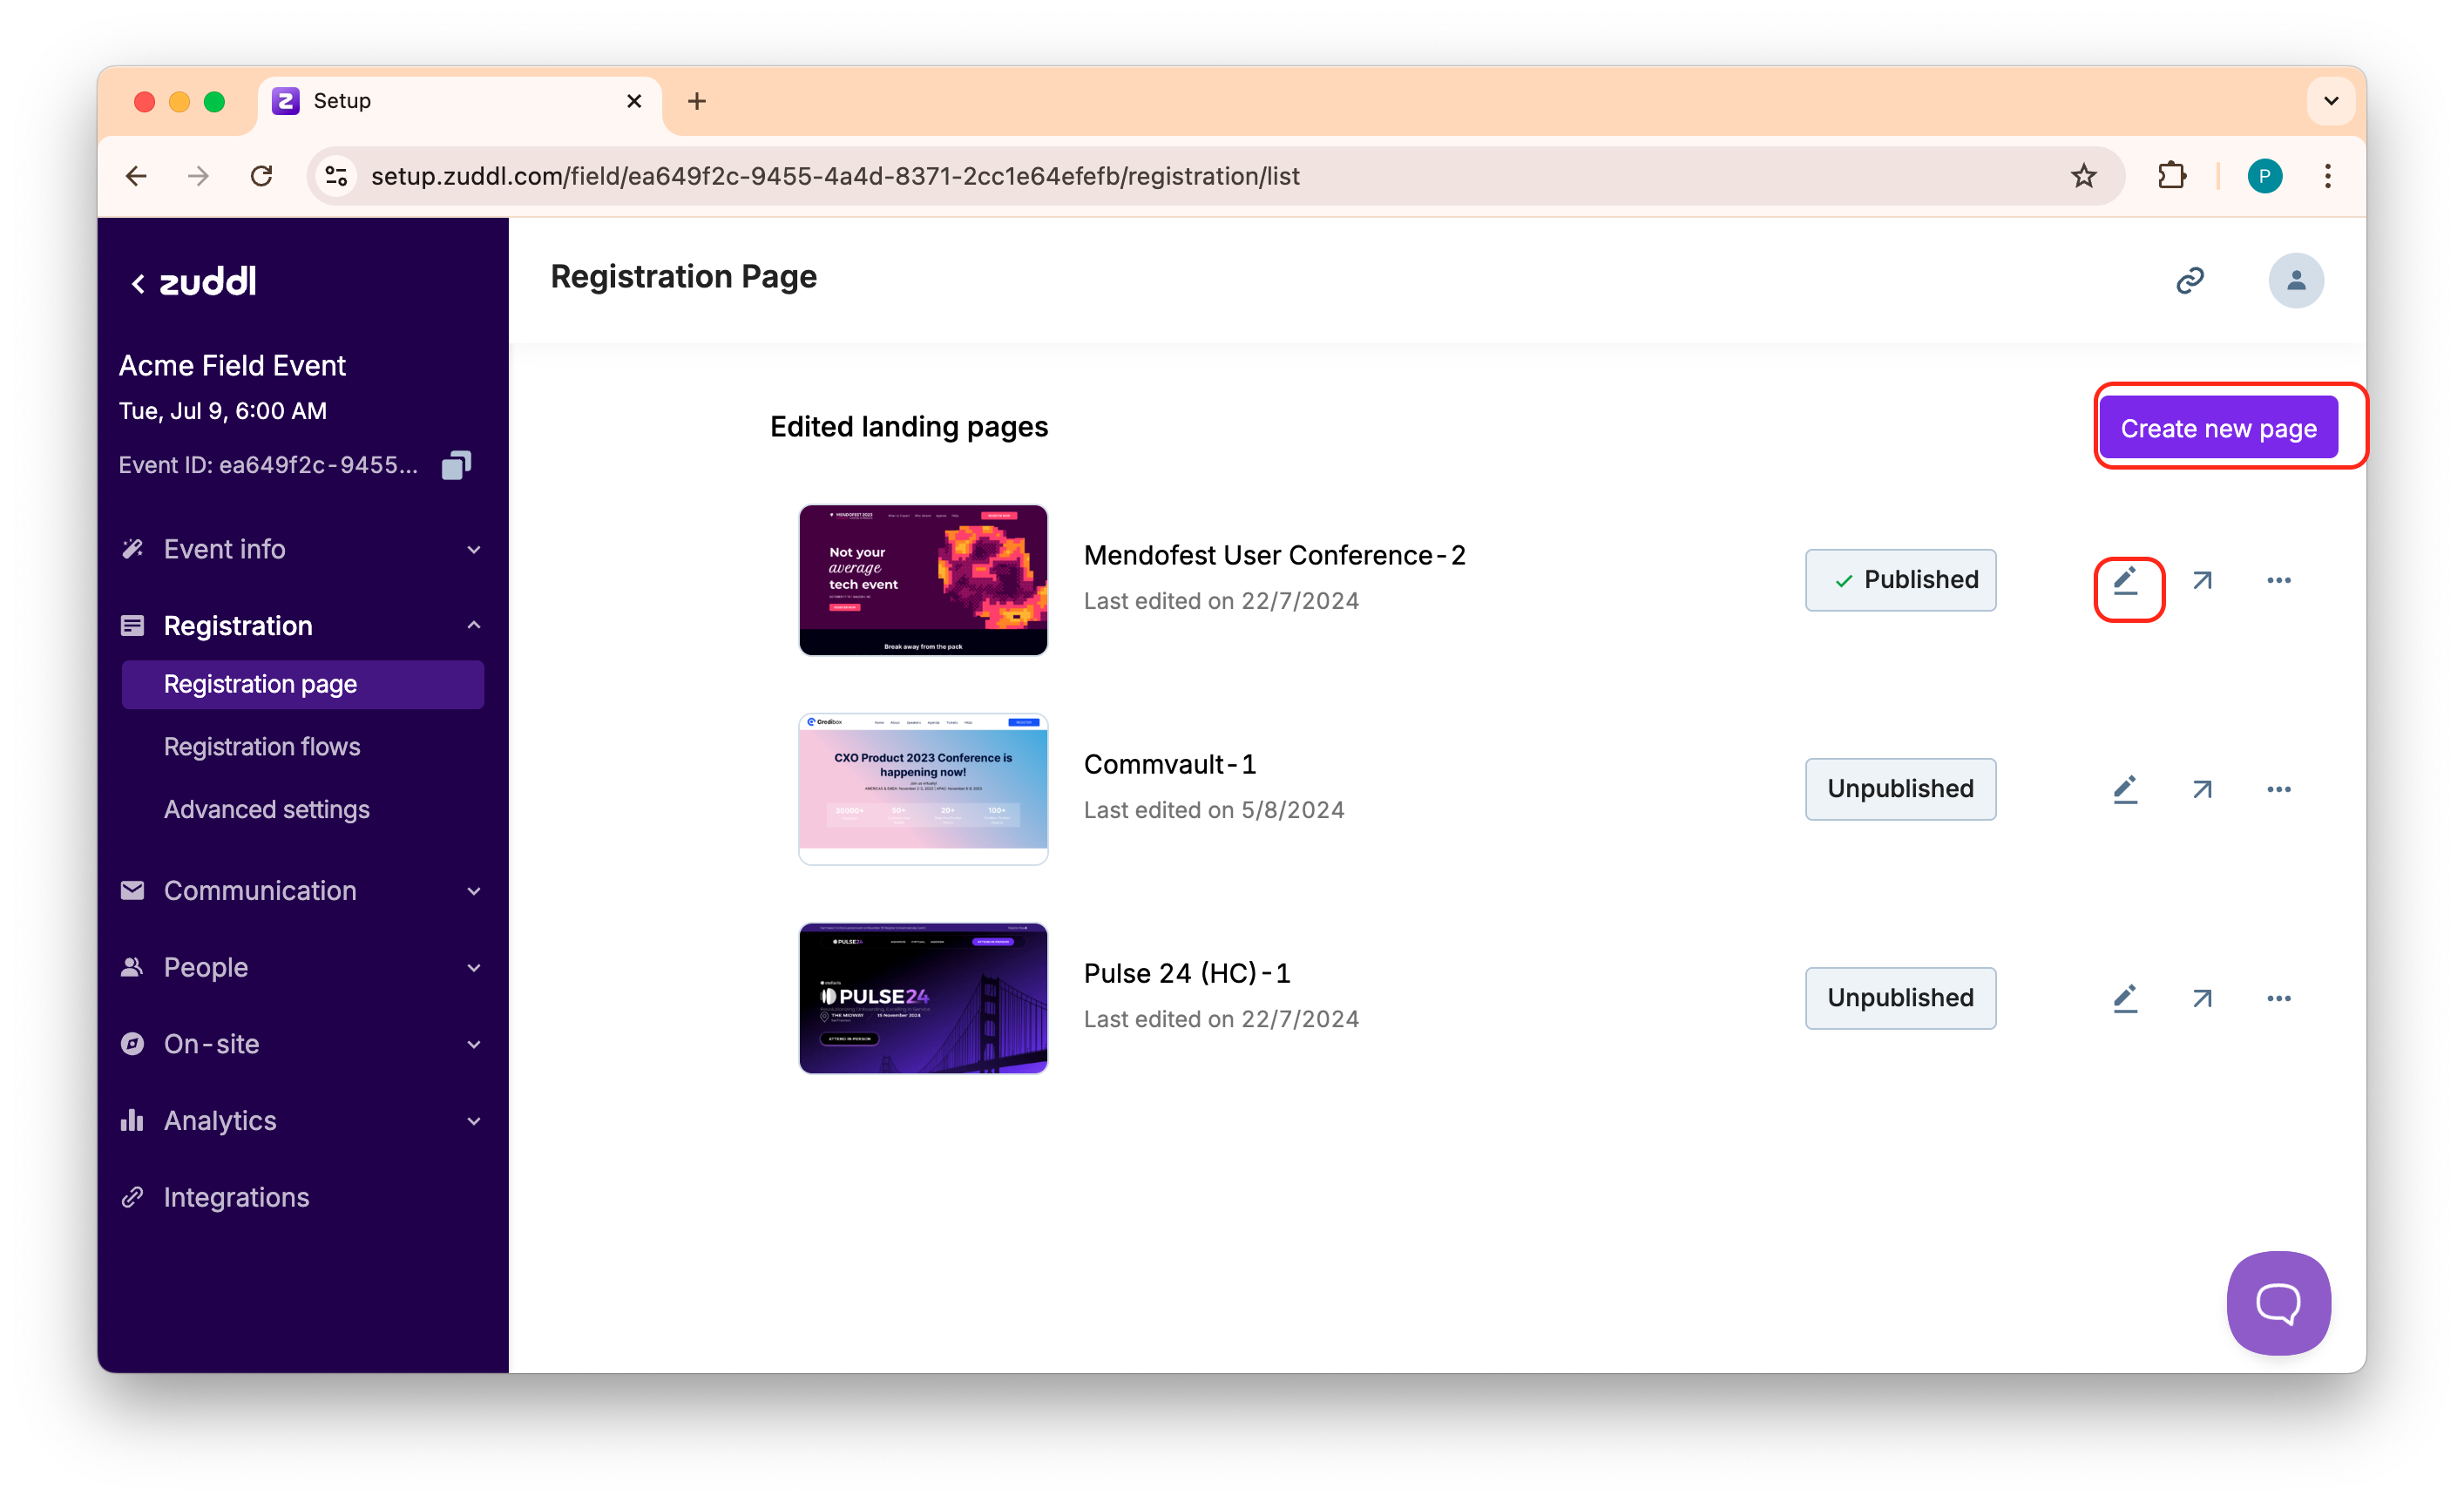
Task: Click the copy link icon in header
Action: pos(2189,280)
